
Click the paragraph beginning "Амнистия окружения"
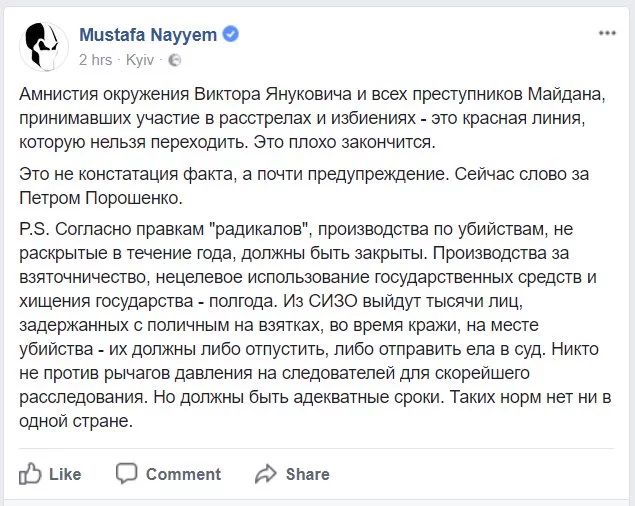[310, 117]
